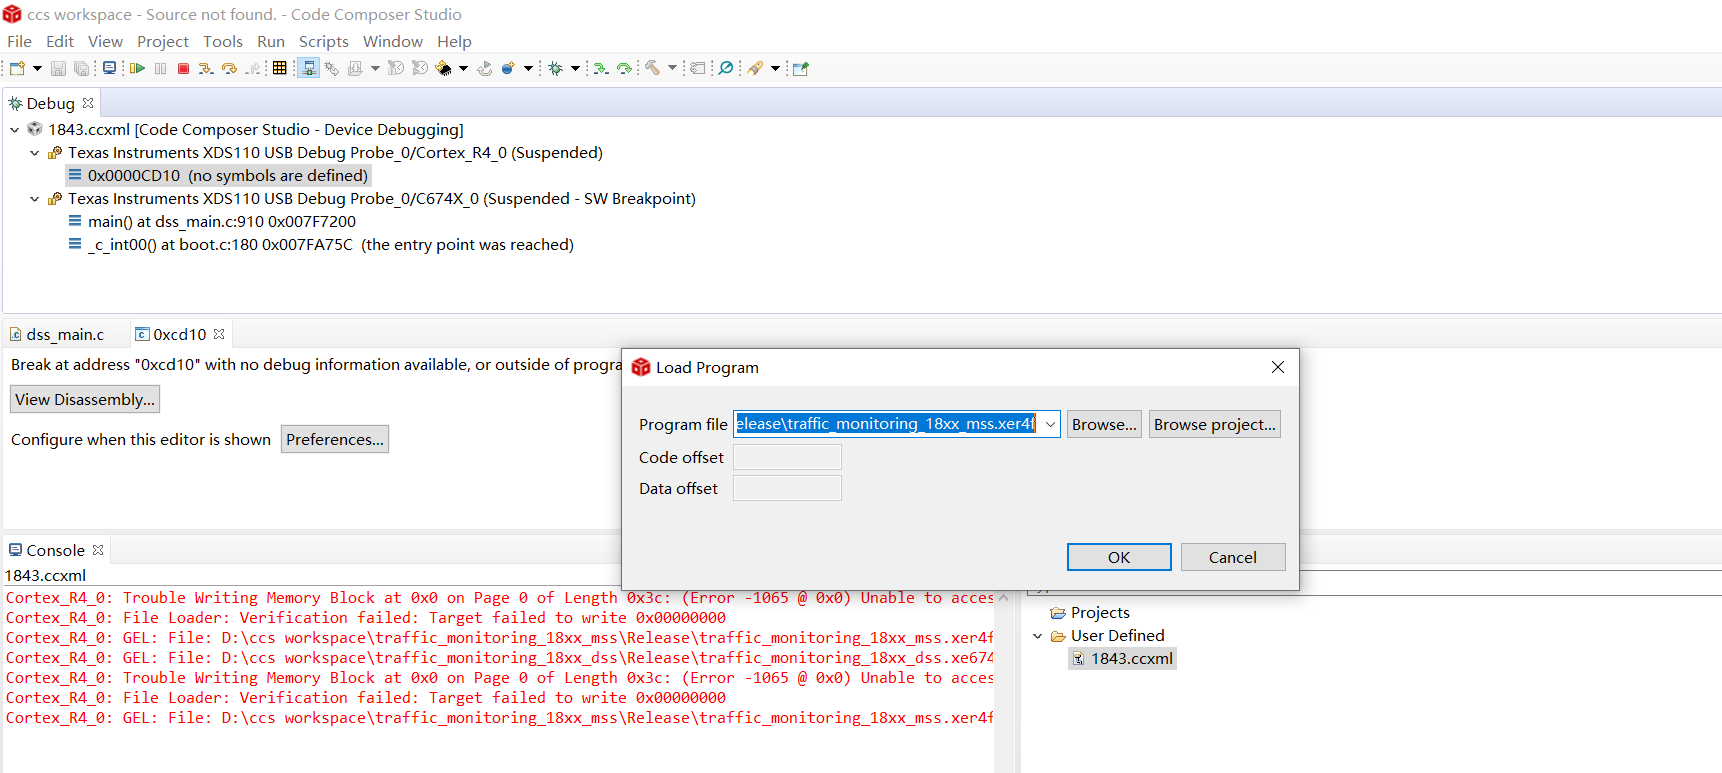Collapse the Cortex_R4_0 debug probe node
This screenshot has width=1722, height=773.
coord(35,153)
